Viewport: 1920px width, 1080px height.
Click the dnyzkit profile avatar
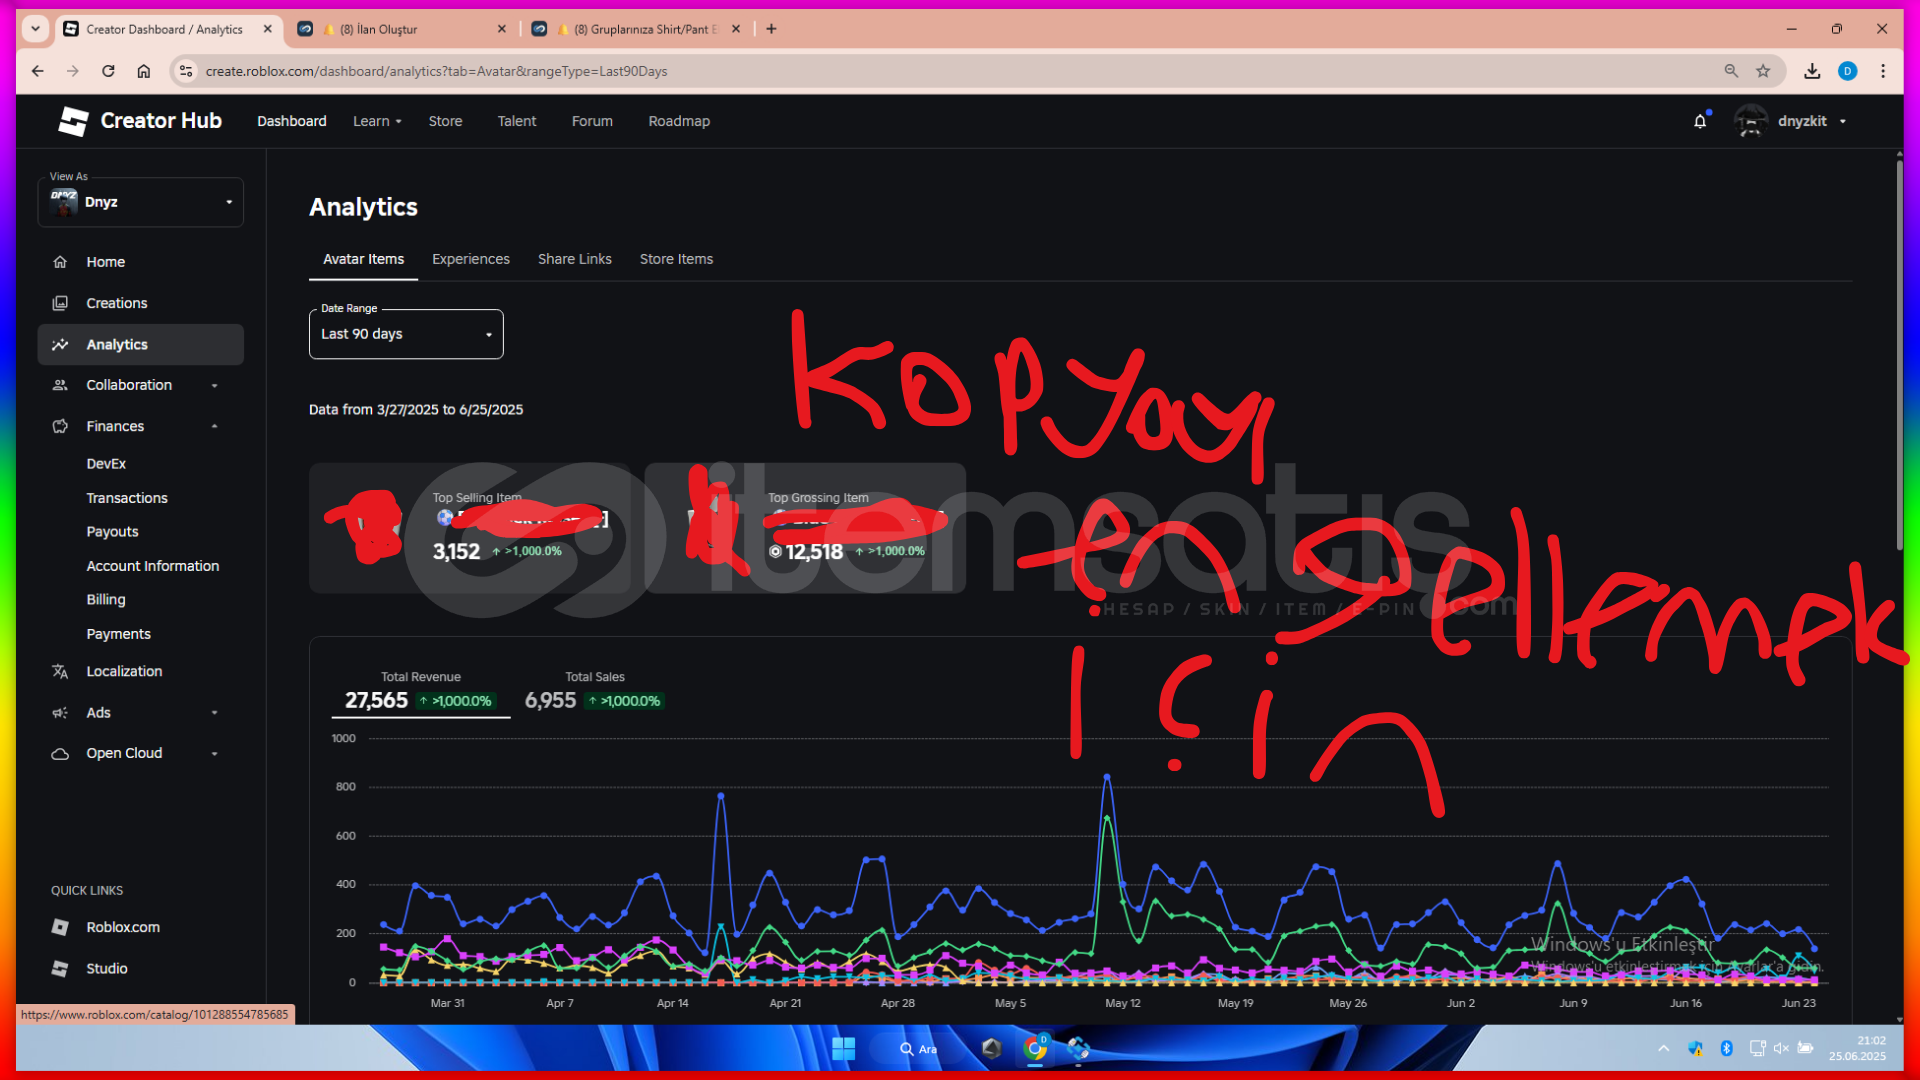coord(1751,121)
